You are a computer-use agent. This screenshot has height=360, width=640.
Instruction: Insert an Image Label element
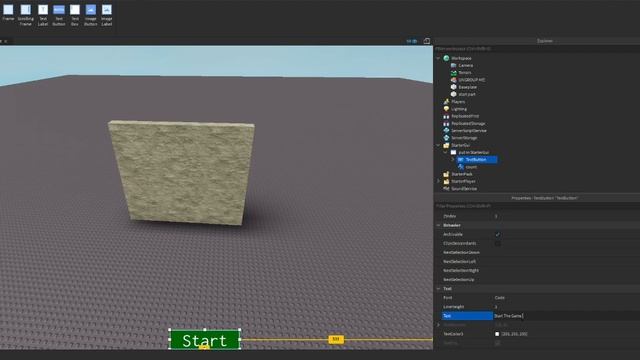[x=107, y=15]
